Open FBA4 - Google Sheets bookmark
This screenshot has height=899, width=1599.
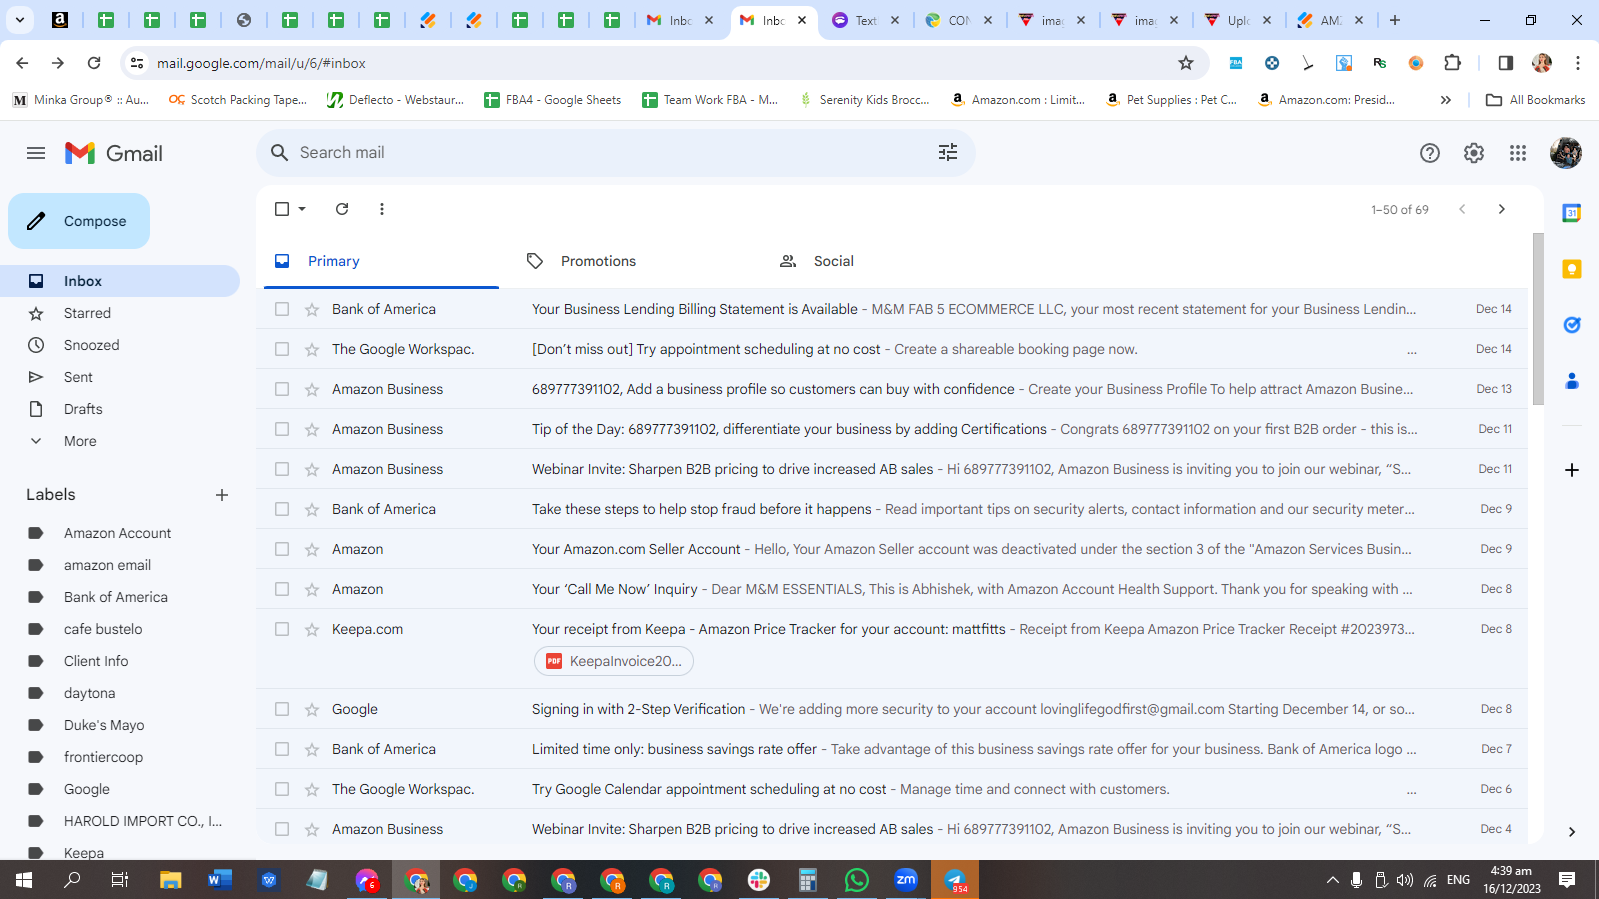pos(552,100)
